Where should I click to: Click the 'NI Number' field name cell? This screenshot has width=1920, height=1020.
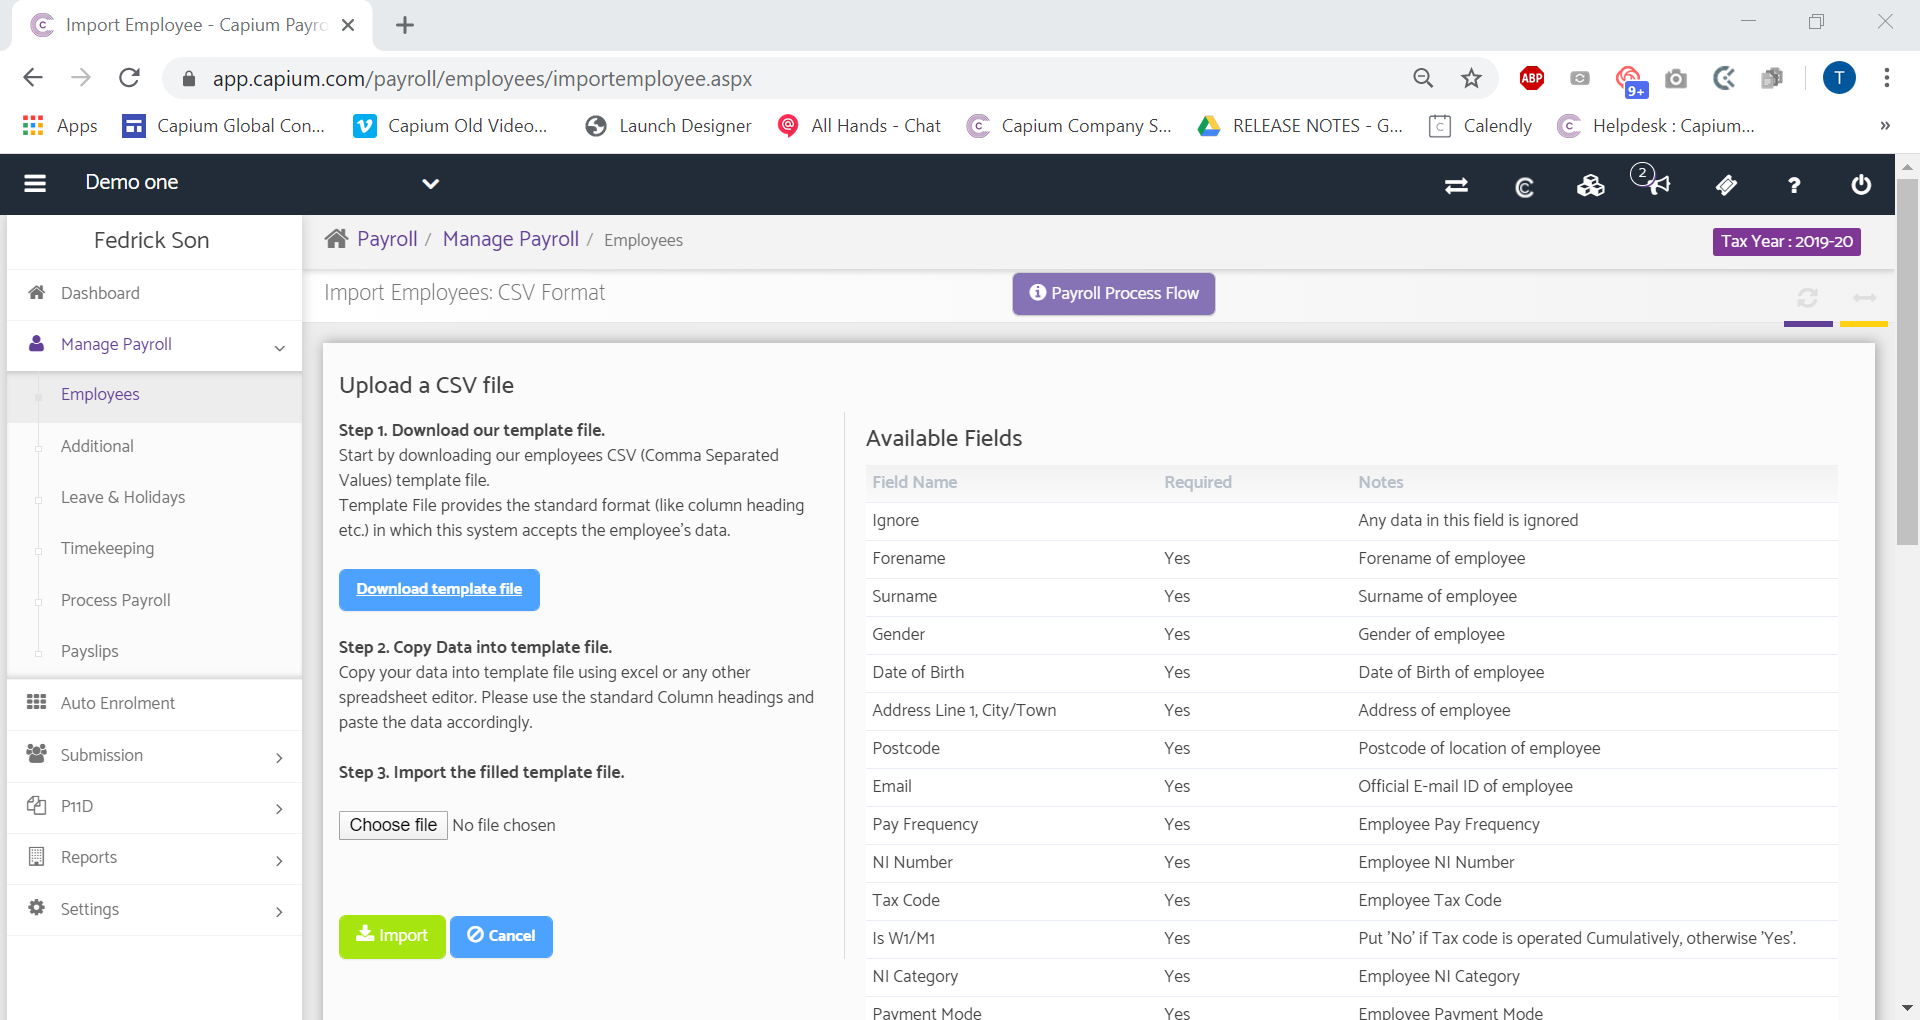coord(912,862)
